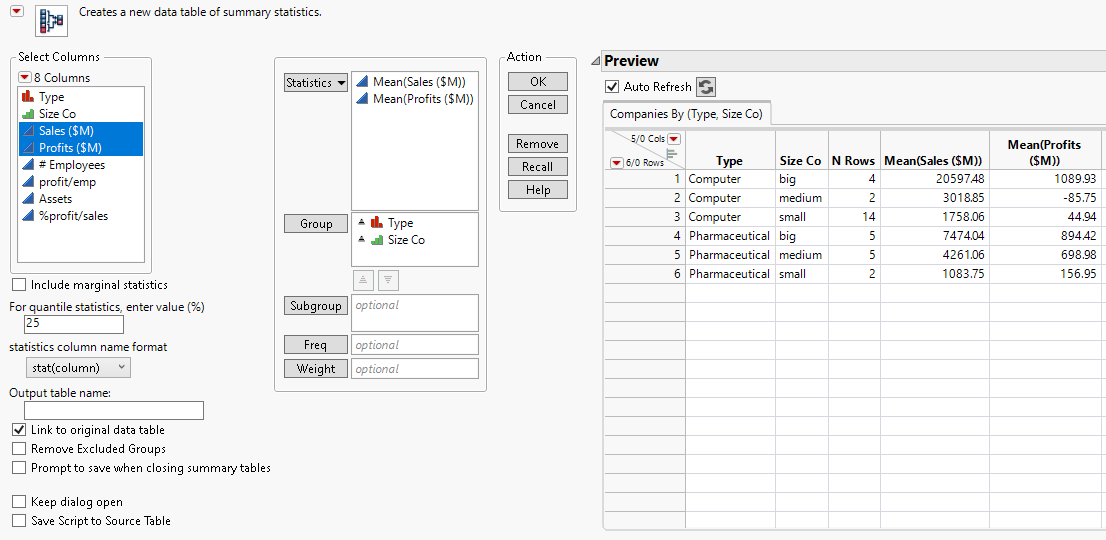This screenshot has height=540, width=1106.
Task: Click the nominal icon beside Type
Action: pos(28,97)
